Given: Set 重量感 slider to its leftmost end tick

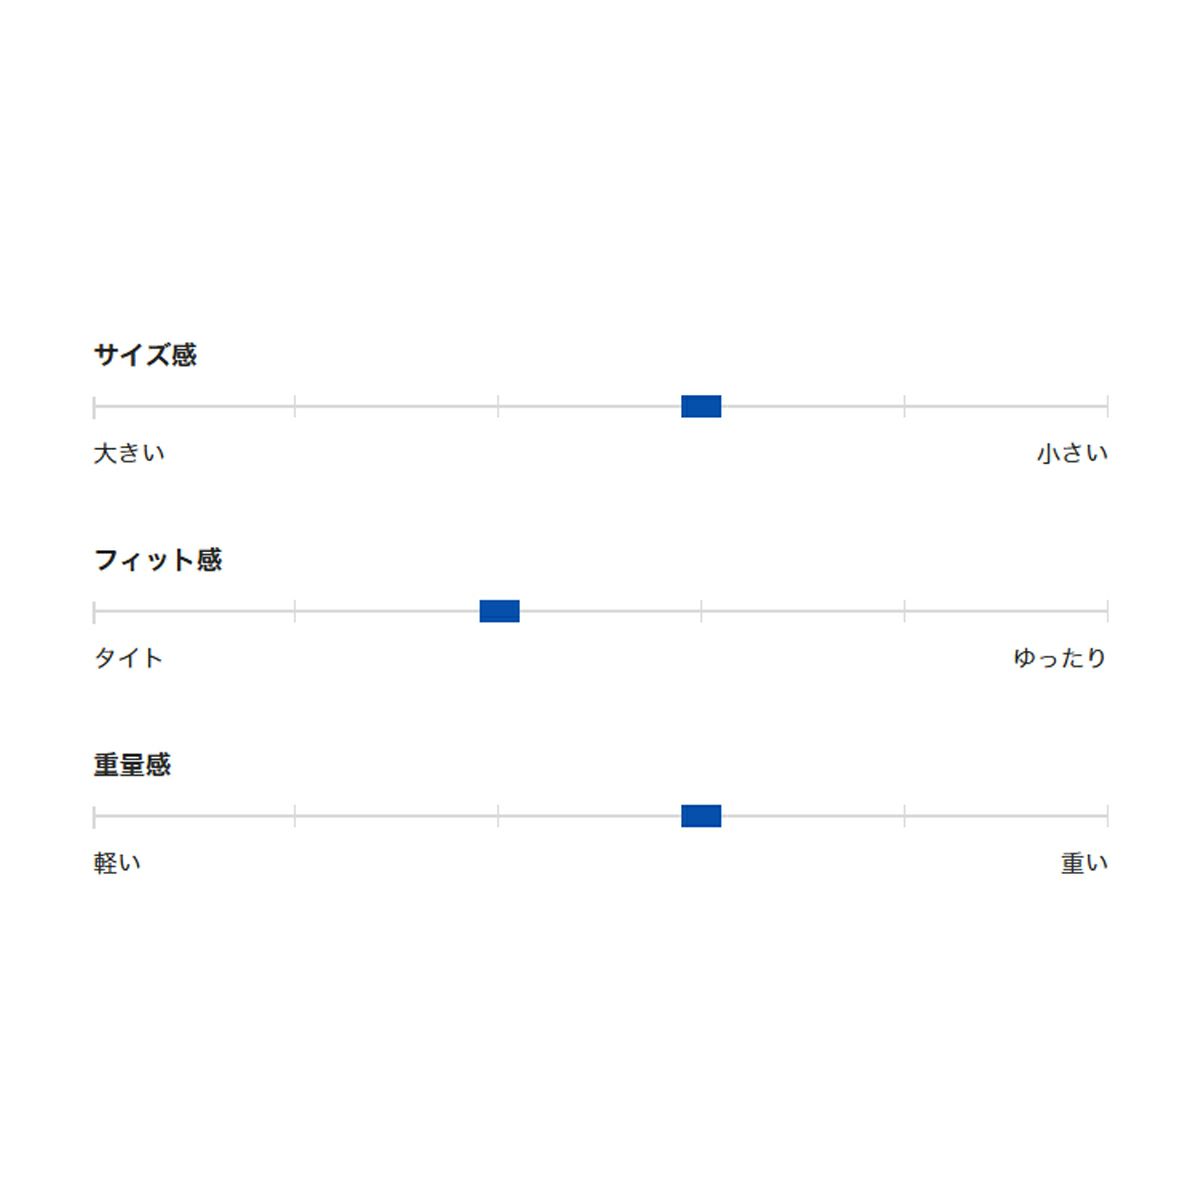Looking at the screenshot, I should pos(94,816).
